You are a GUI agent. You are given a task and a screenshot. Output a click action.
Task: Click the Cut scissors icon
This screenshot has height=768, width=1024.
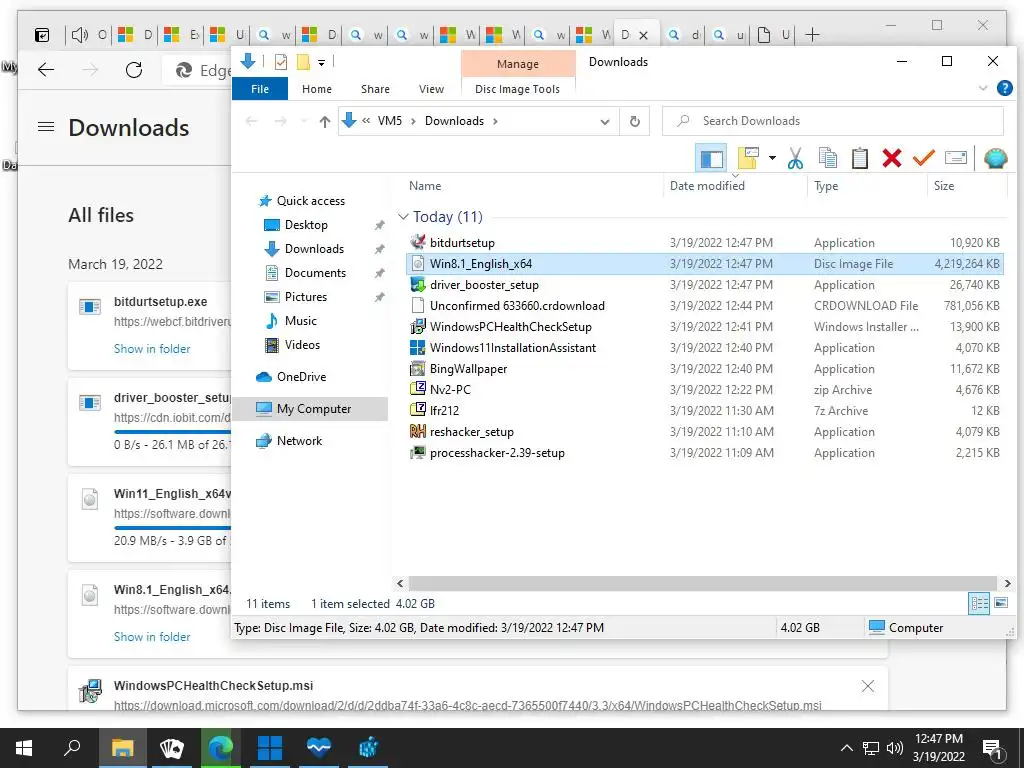point(795,159)
